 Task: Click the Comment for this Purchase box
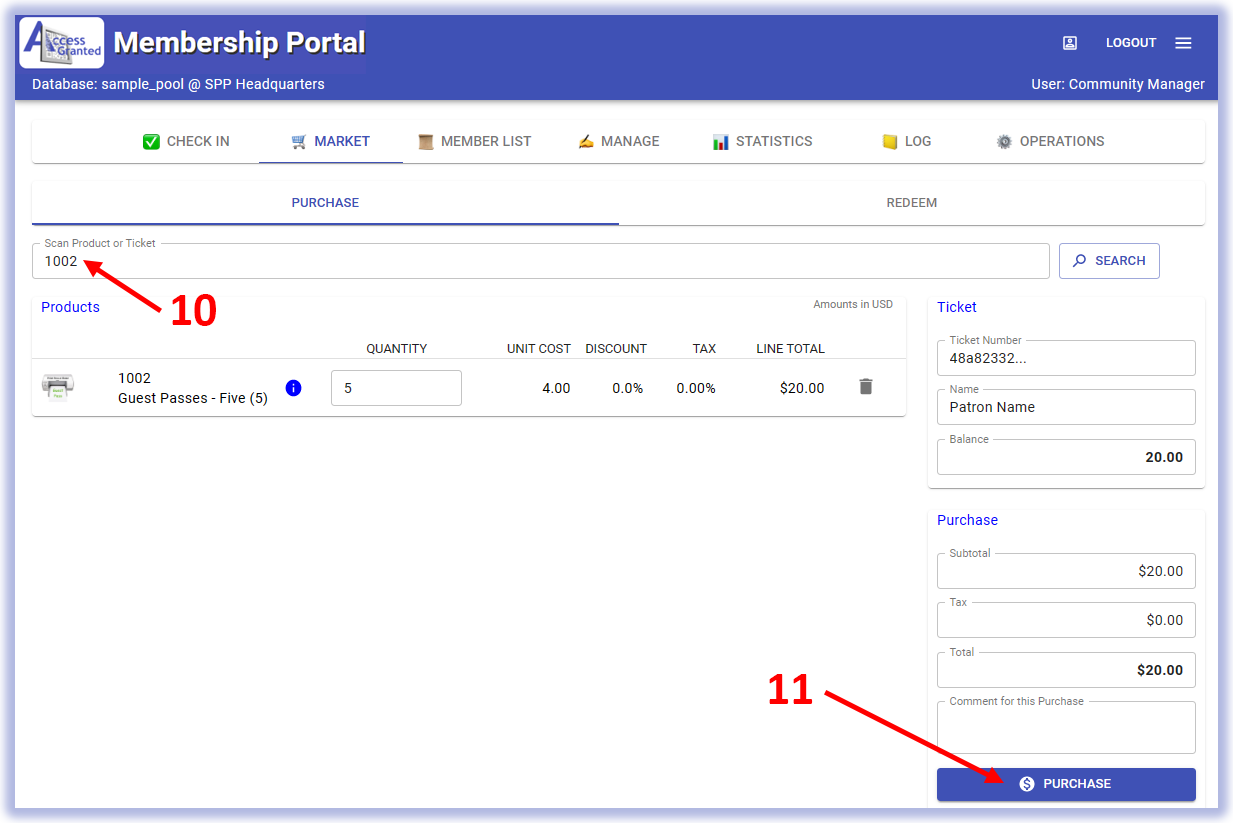(1065, 732)
